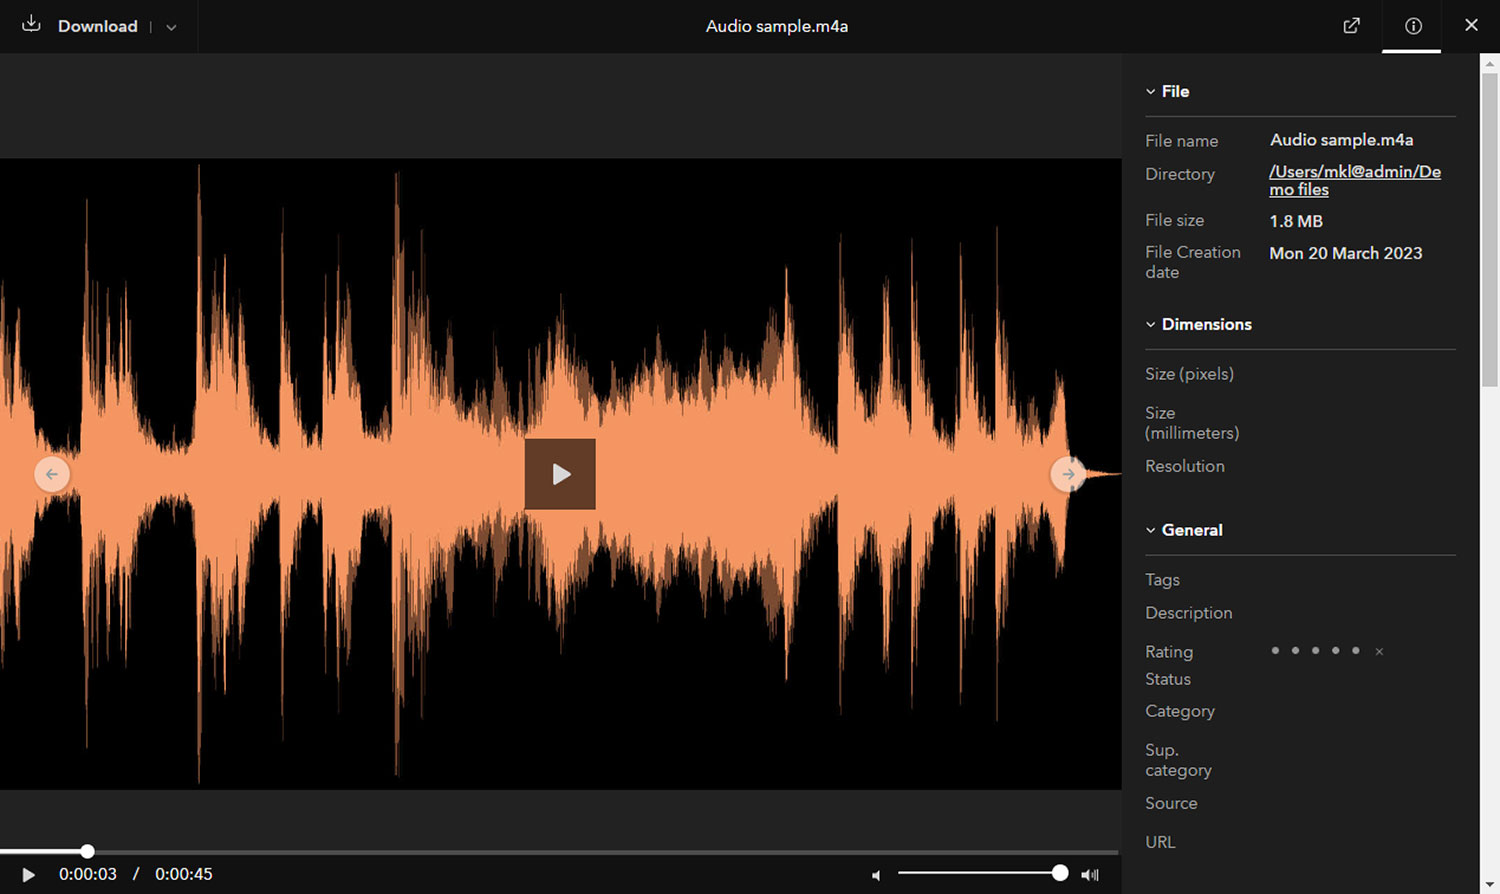Viewport: 1500px width, 894px height.
Task: Open the Download options dropdown arrow
Action: (170, 26)
